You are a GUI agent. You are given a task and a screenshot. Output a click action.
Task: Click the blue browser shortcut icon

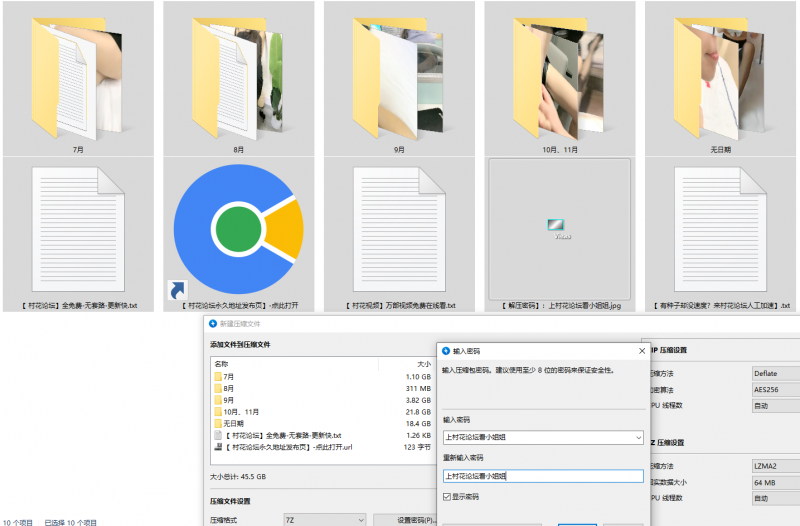(238, 228)
